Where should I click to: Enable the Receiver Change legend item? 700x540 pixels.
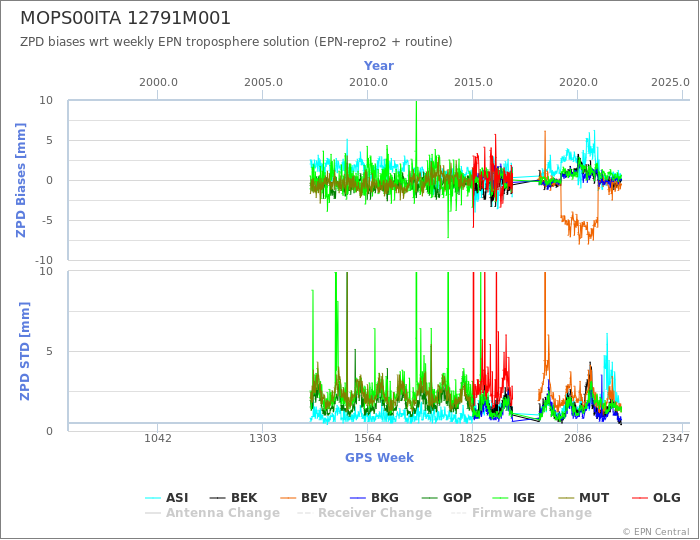pos(364,513)
